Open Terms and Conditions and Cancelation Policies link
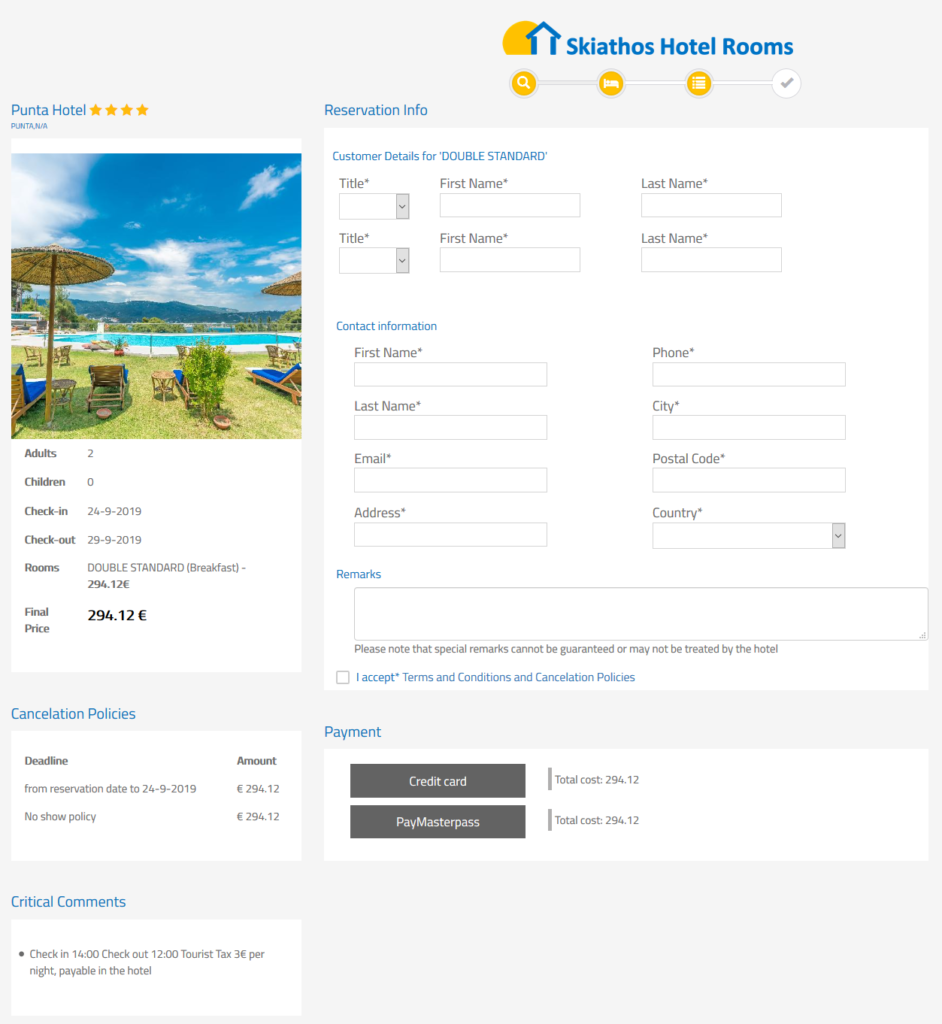942x1024 pixels. click(x=518, y=678)
